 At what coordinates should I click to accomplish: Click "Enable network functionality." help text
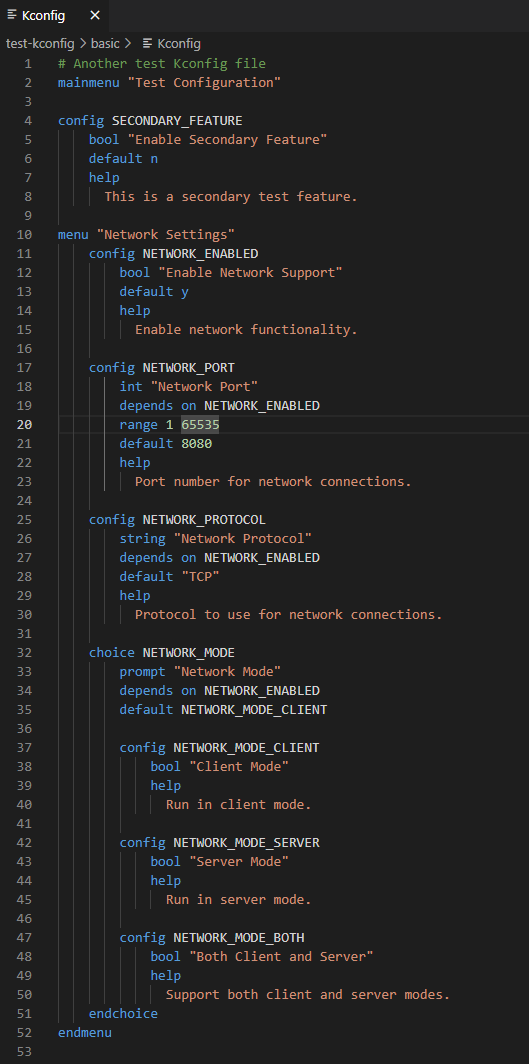(x=246, y=330)
